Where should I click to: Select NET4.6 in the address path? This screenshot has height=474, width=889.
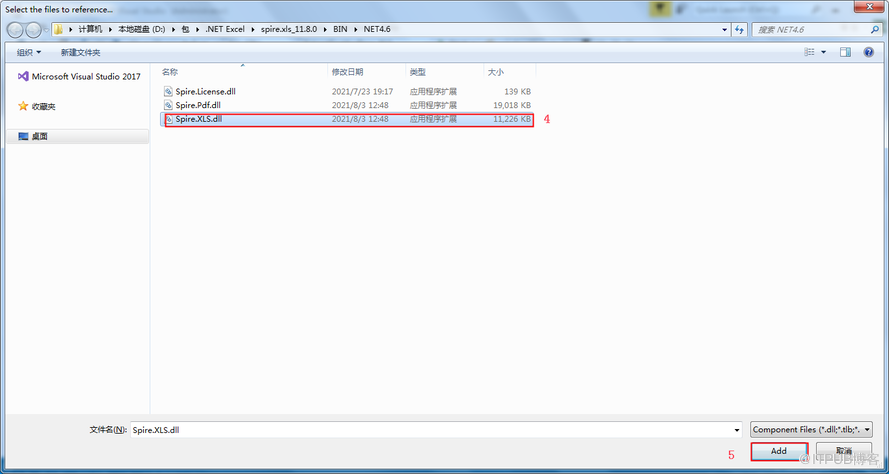377,29
